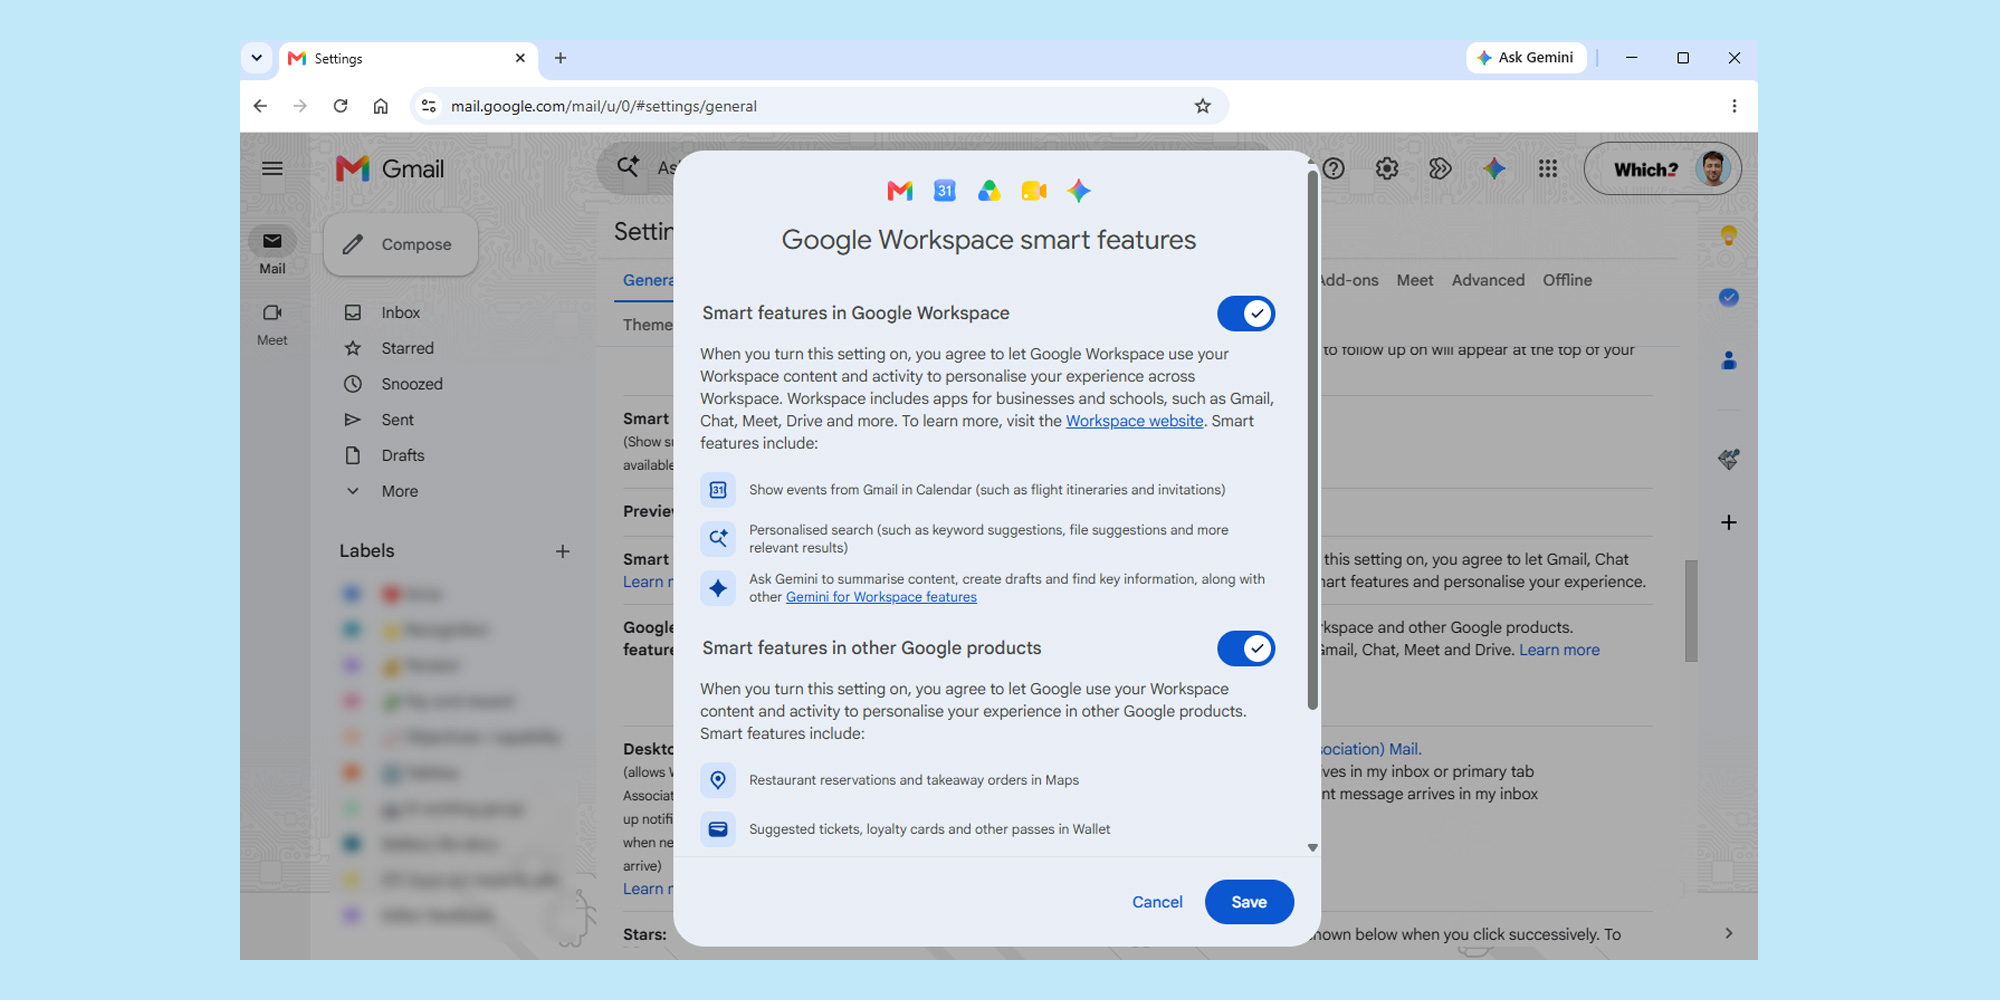Compose a new email
2000x1000 pixels.
pos(400,244)
